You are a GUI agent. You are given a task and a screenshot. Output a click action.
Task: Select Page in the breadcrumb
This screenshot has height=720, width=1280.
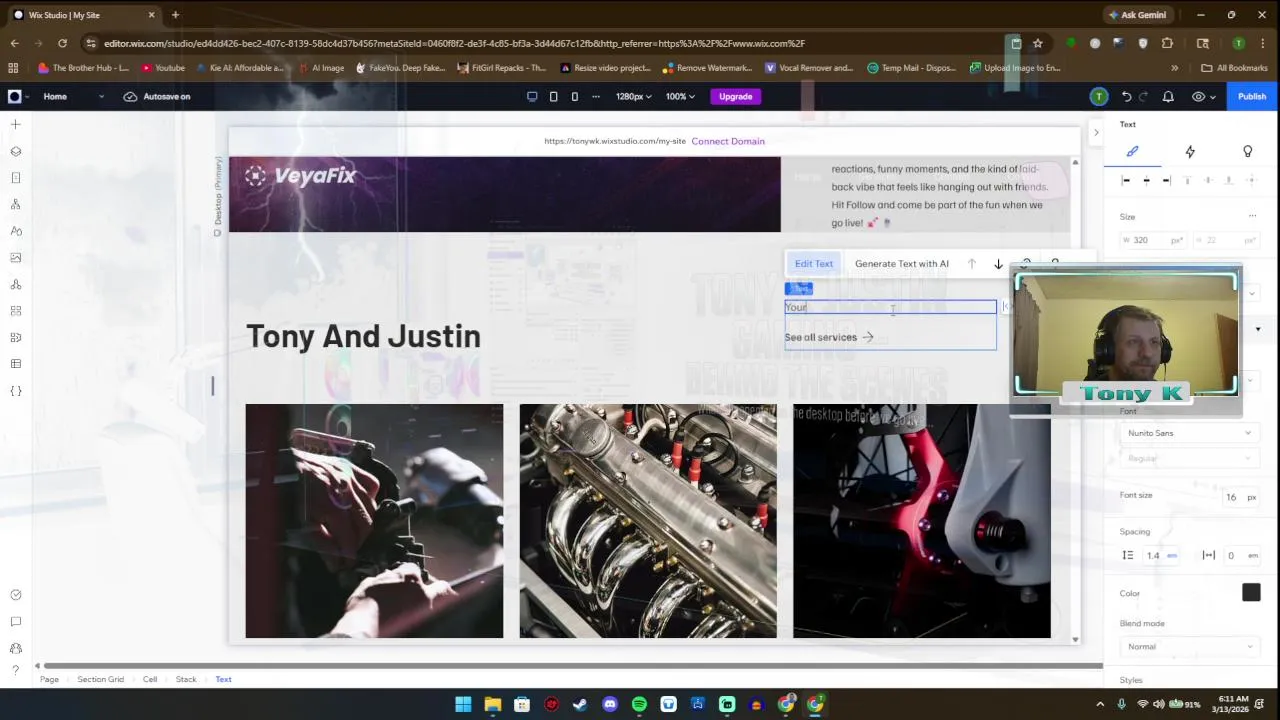pos(49,679)
